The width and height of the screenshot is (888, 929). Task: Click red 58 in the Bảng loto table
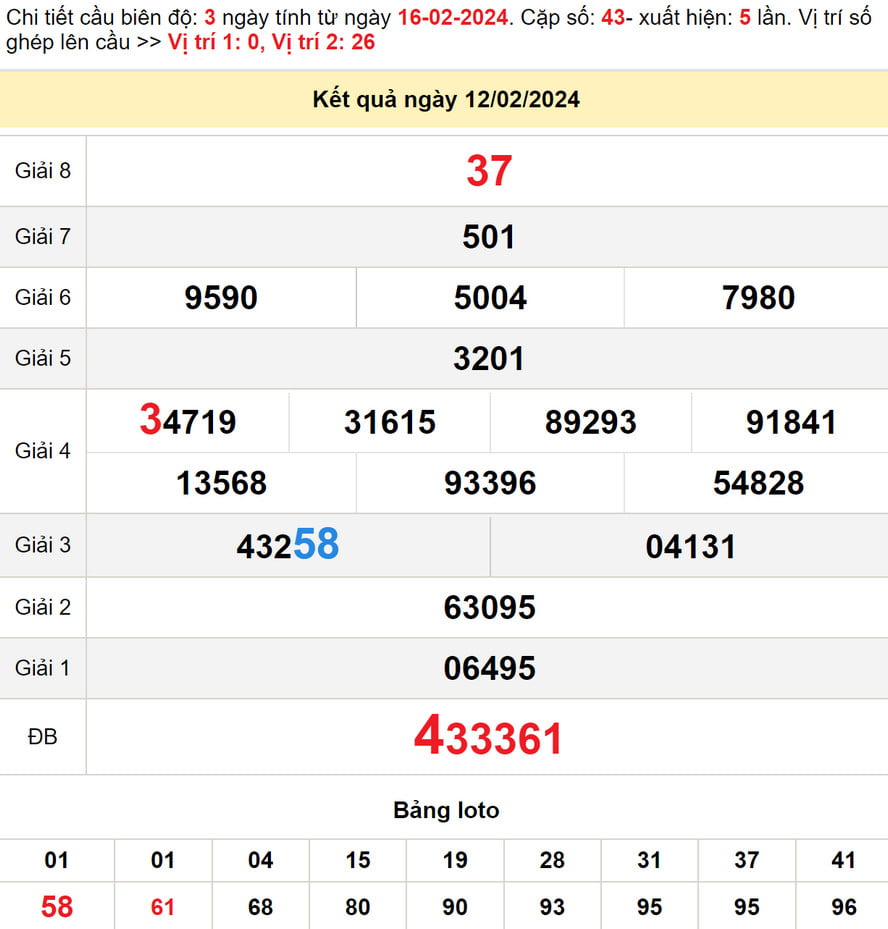(x=57, y=907)
